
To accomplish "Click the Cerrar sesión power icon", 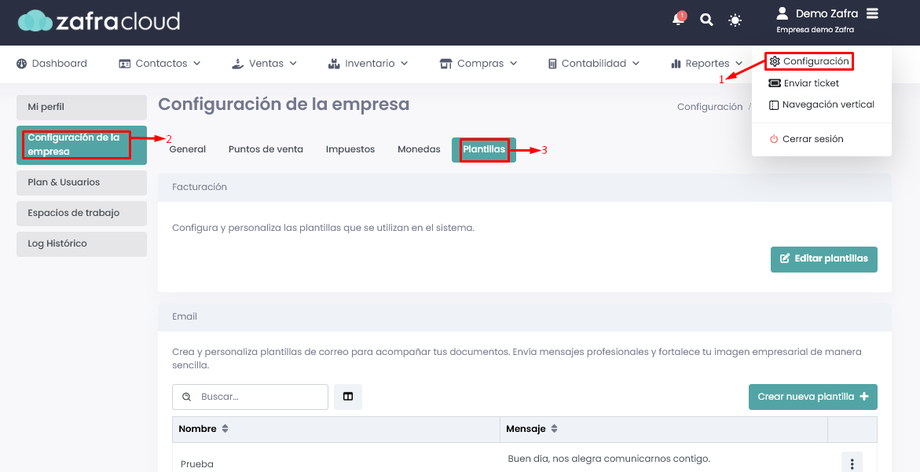I will (774, 139).
